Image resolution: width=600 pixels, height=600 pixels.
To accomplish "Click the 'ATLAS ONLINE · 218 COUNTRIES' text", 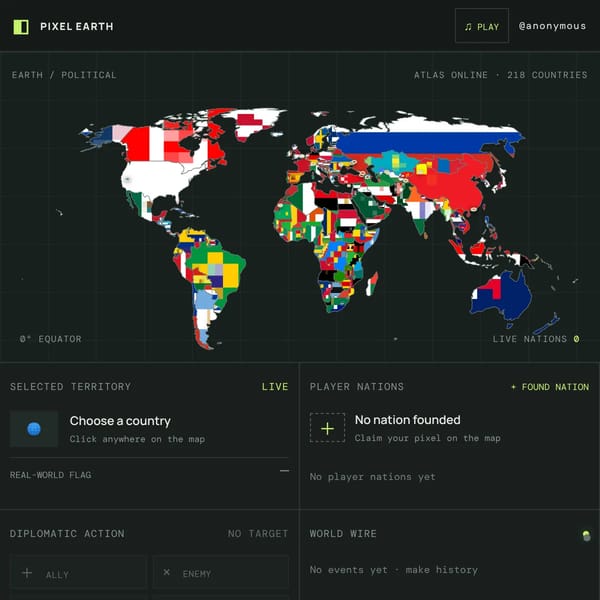I will (x=501, y=75).
